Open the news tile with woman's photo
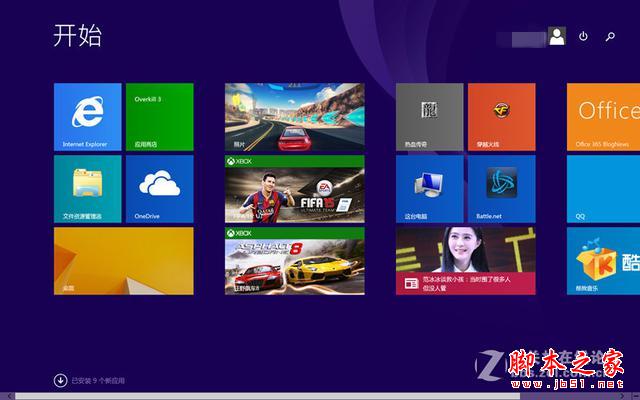 [466, 261]
